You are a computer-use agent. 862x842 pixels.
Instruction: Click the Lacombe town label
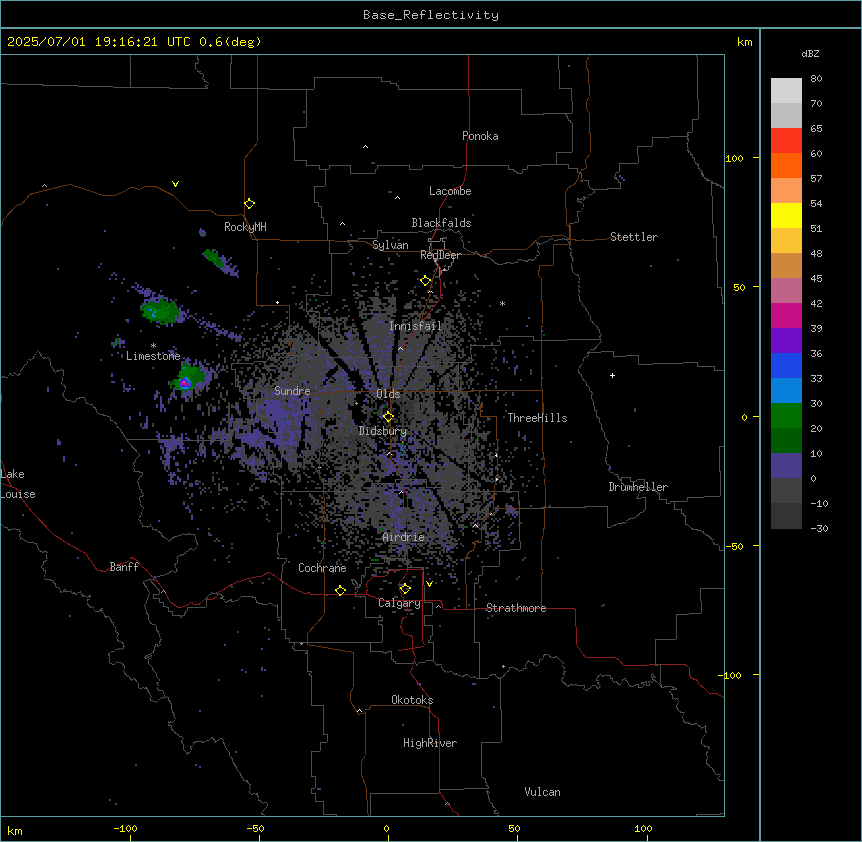[450, 191]
